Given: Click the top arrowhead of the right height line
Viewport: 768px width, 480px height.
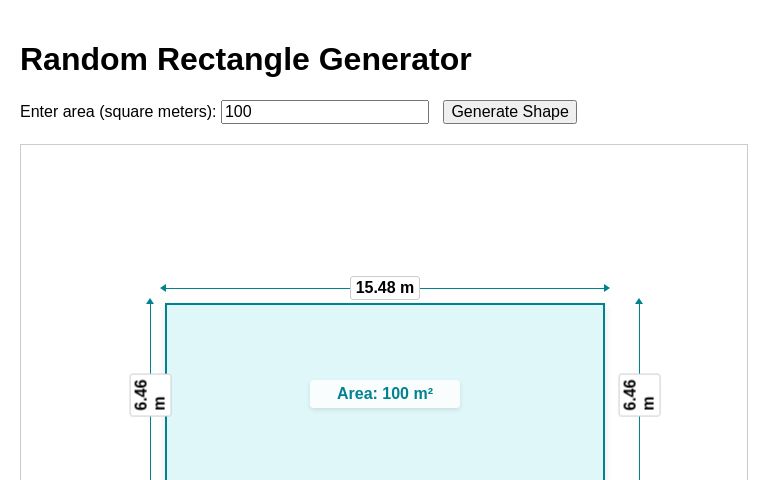Looking at the screenshot, I should click(x=639, y=301).
